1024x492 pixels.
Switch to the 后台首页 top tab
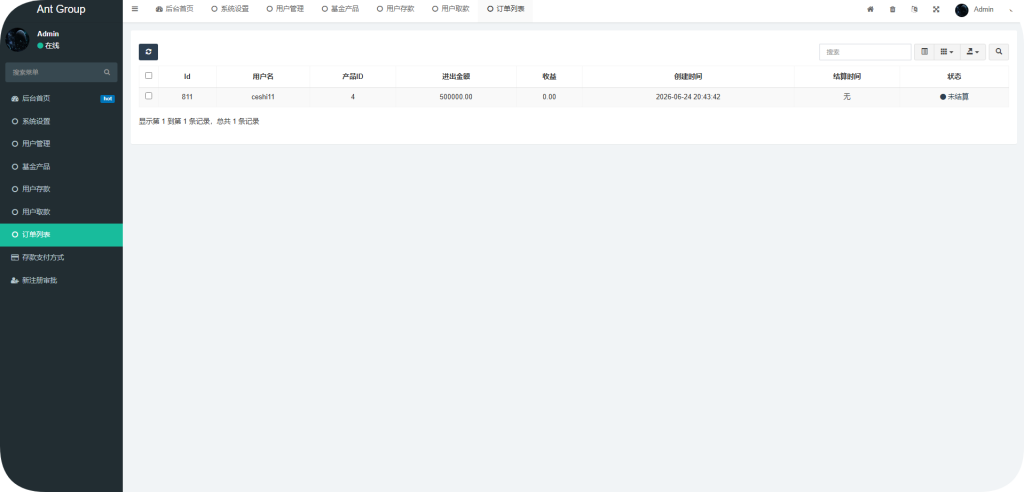(x=174, y=9)
